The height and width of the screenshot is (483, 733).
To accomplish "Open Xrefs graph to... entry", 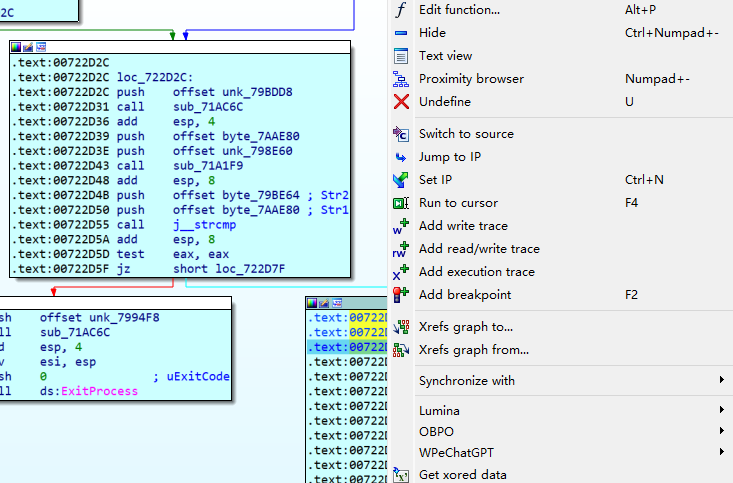I will tap(561, 326).
